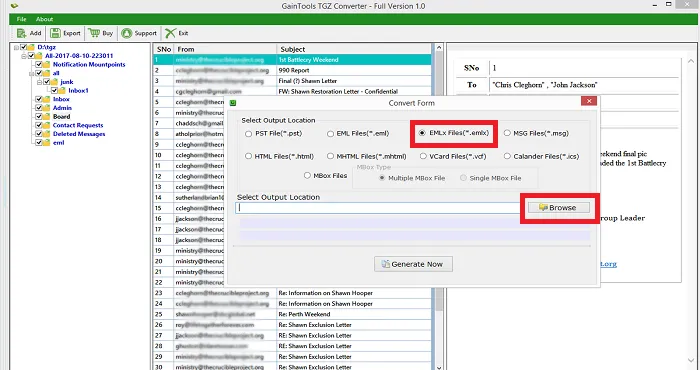The height and width of the screenshot is (370, 700).
Task: Close the Convert Form dialog
Action: (x=589, y=101)
